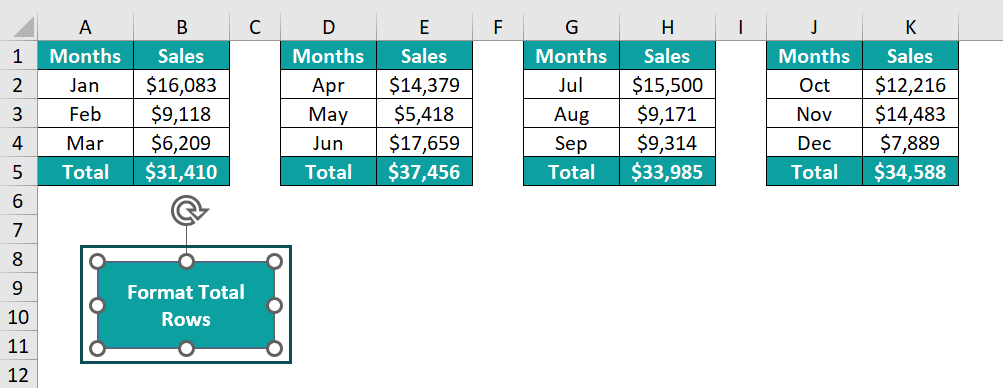Click the rotation handle above the shape

(x=186, y=212)
